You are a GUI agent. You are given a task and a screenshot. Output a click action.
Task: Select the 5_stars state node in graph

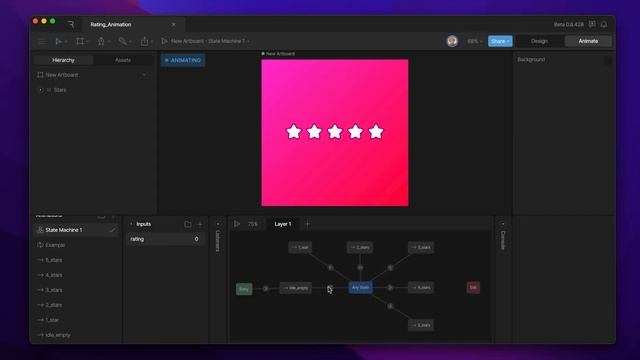421,325
